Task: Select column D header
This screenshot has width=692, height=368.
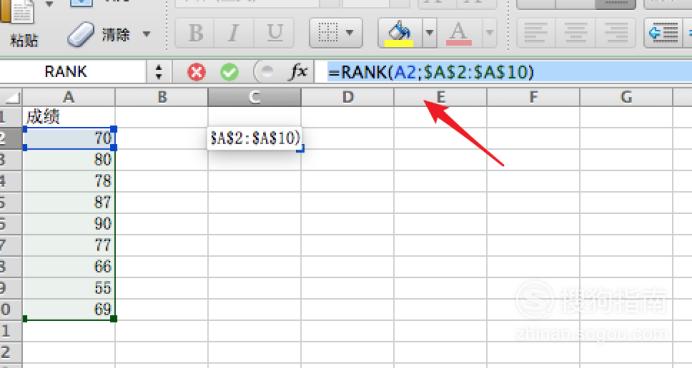Action: pos(347,97)
